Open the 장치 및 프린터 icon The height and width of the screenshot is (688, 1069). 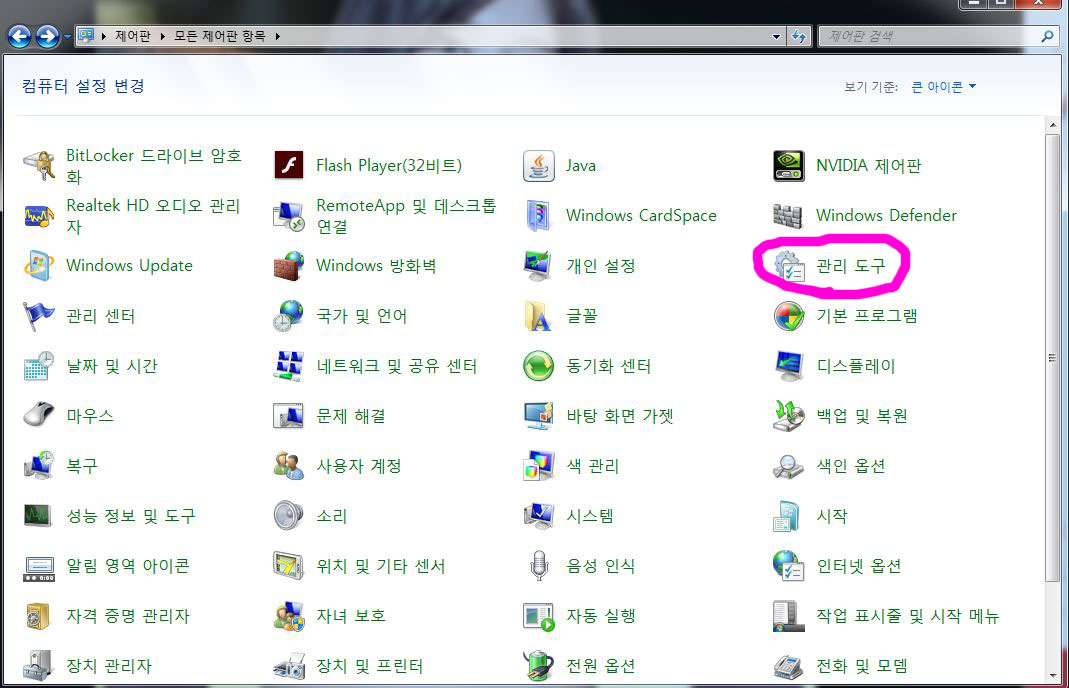coord(288,666)
